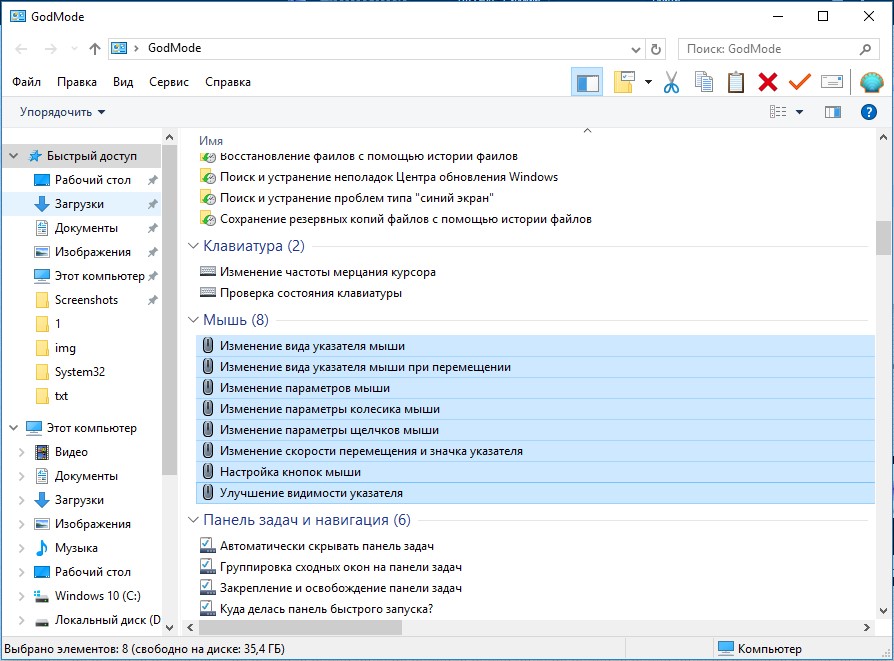Select Настройка кнопок мыши item
Image resolution: width=894 pixels, height=661 pixels.
(x=535, y=472)
